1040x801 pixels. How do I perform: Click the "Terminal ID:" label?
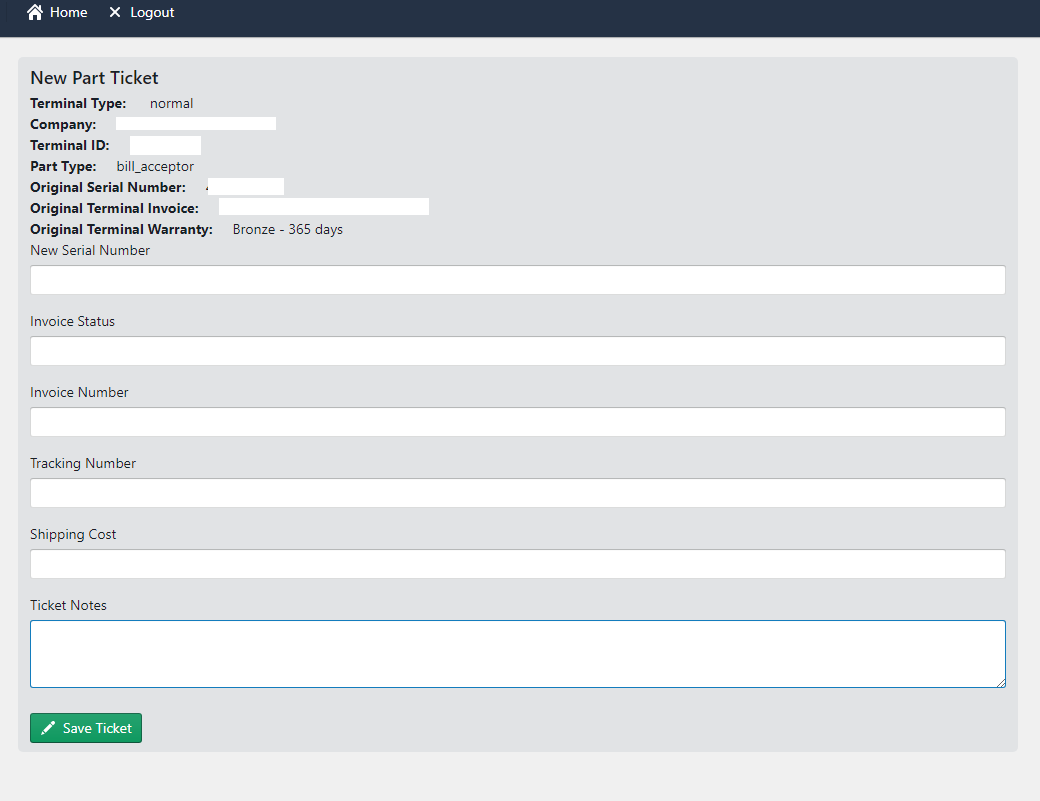pyautogui.click(x=70, y=145)
